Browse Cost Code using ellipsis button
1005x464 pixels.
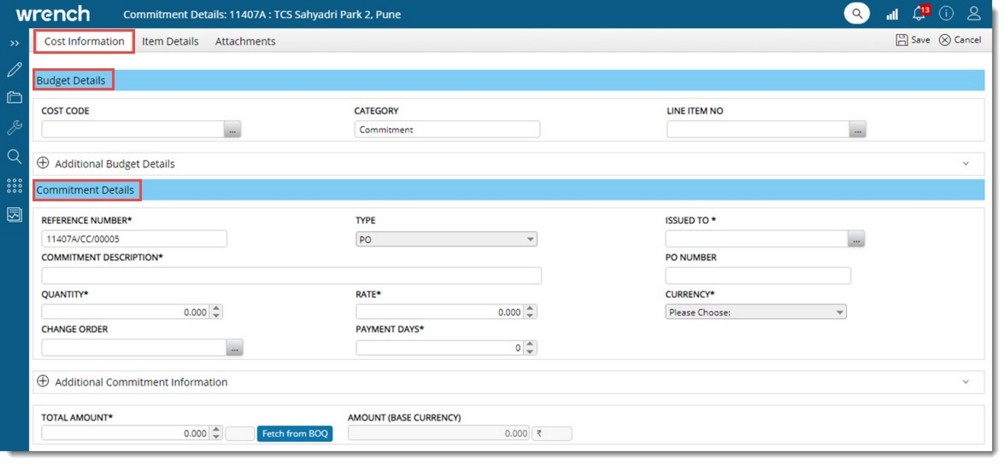[x=232, y=130]
